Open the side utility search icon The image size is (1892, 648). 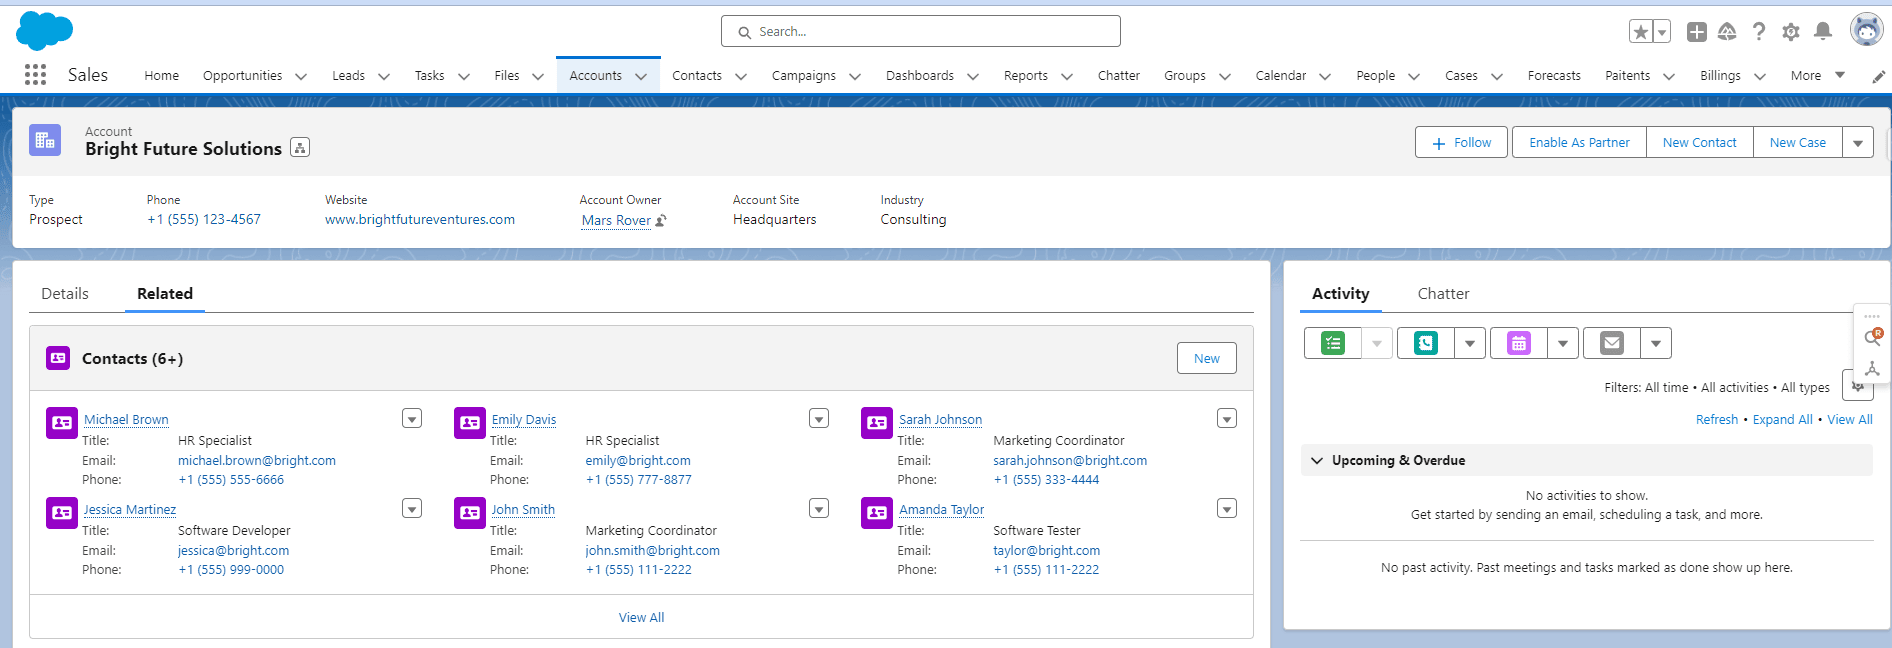(x=1873, y=337)
